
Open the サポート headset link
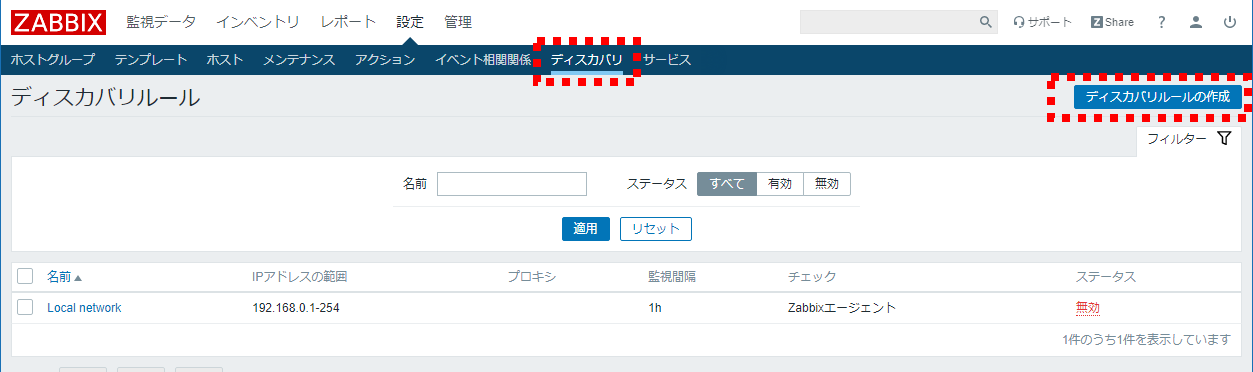click(x=1042, y=22)
